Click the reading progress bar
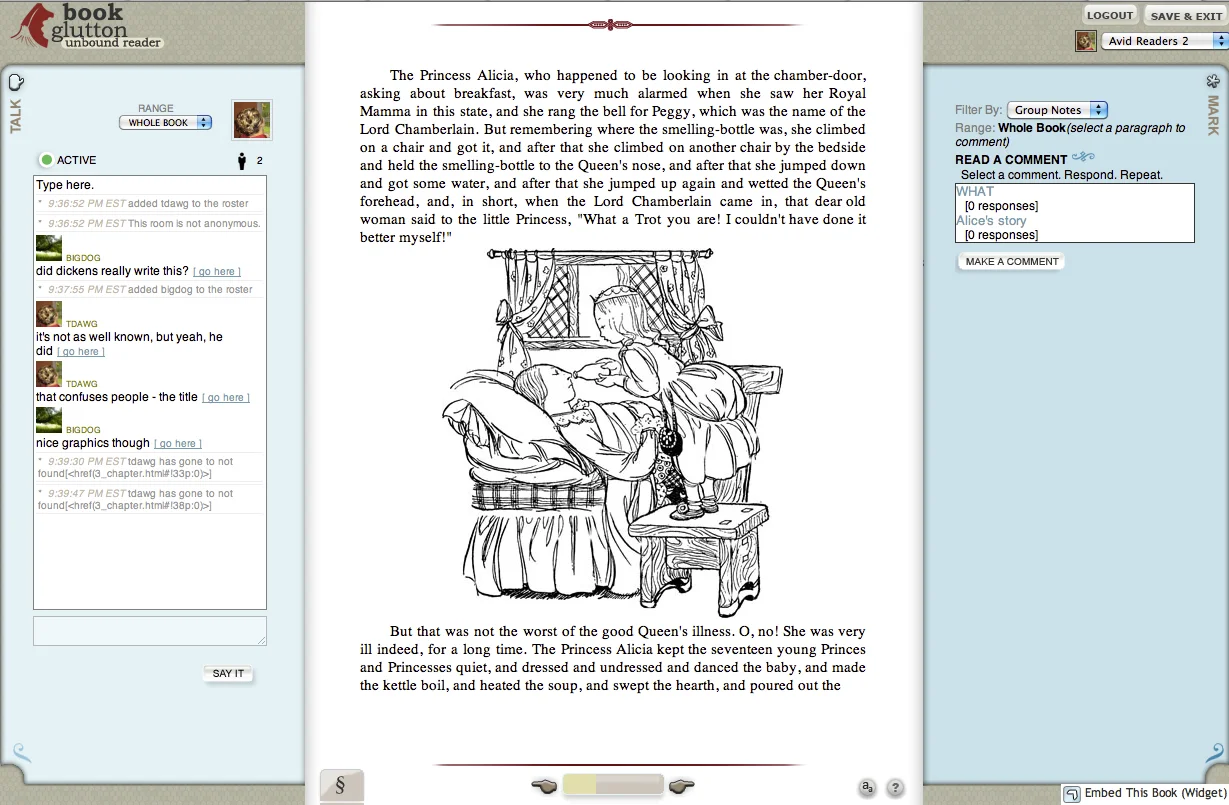Image resolution: width=1229 pixels, height=805 pixels. tap(613, 785)
